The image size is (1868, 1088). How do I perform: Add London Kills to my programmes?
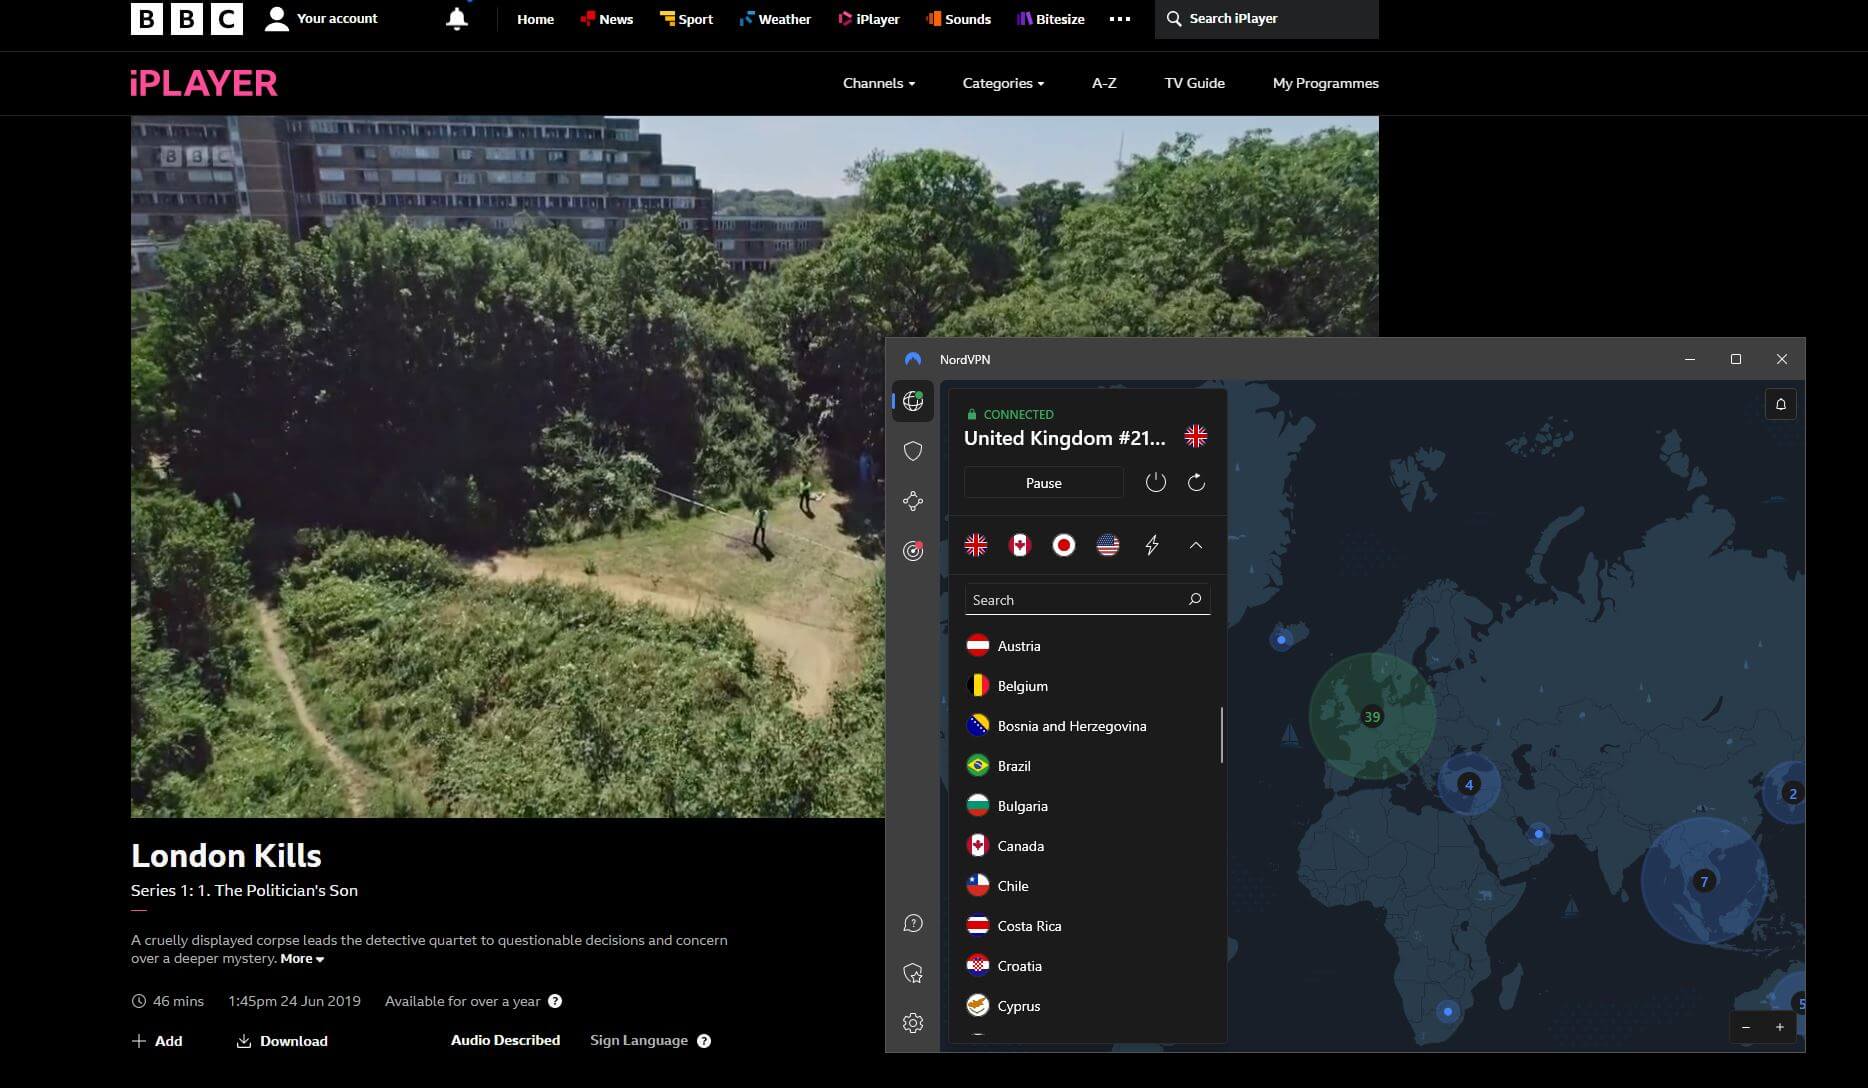click(x=157, y=1041)
